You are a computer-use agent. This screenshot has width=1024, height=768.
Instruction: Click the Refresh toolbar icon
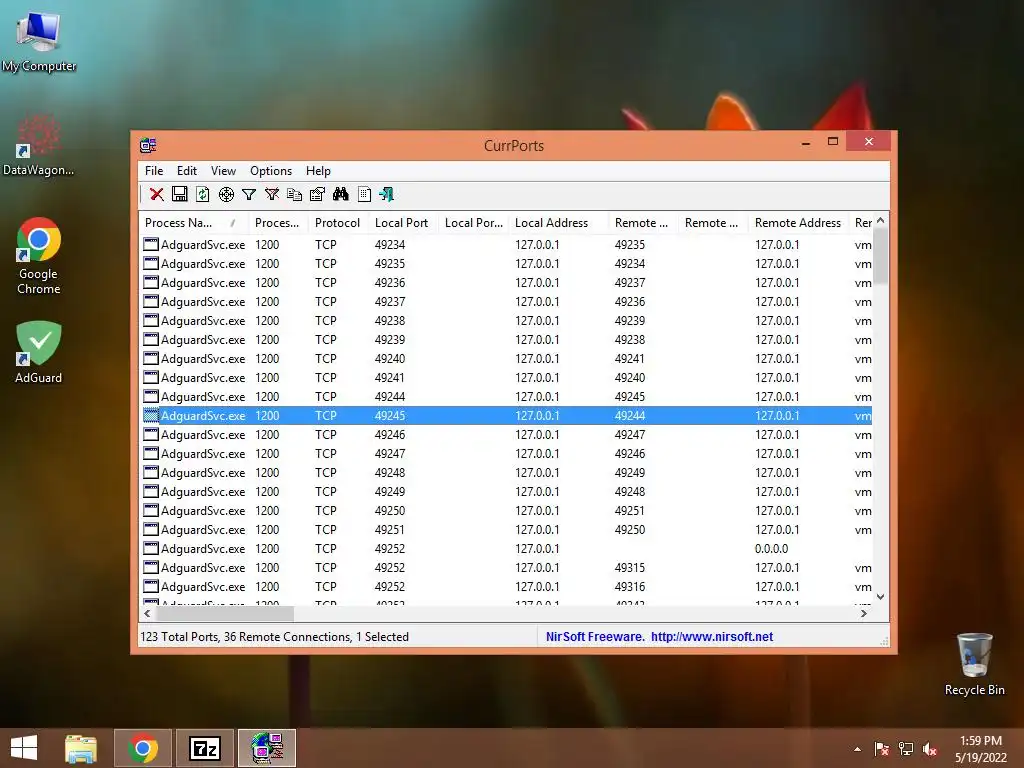[202, 194]
